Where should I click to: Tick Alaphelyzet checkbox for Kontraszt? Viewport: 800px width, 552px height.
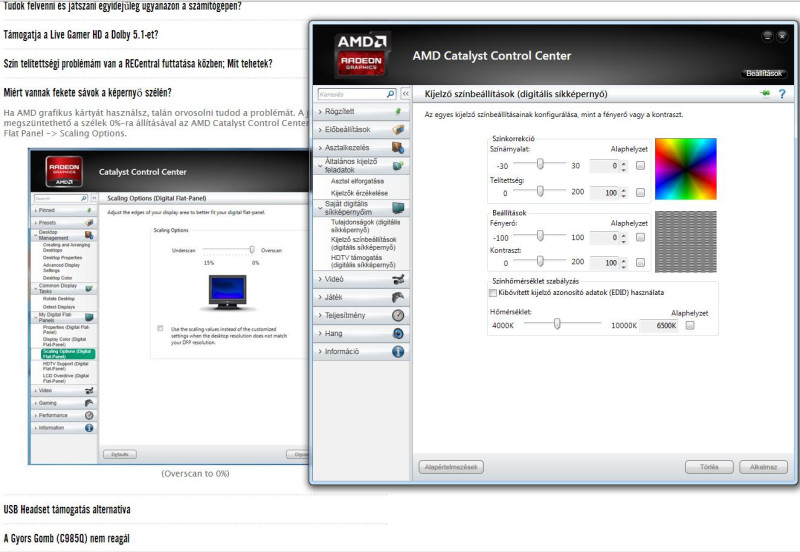click(x=641, y=262)
